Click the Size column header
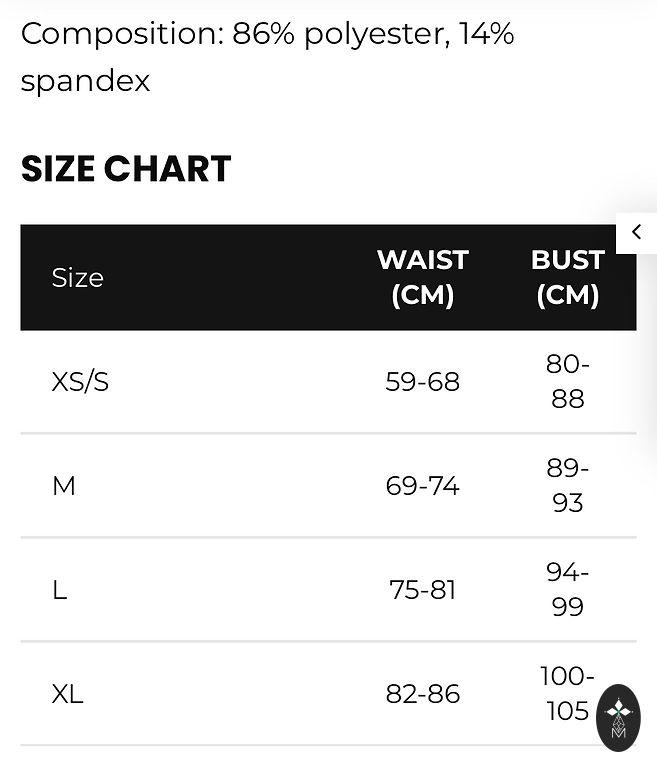This screenshot has height=768, width=657. tap(77, 278)
